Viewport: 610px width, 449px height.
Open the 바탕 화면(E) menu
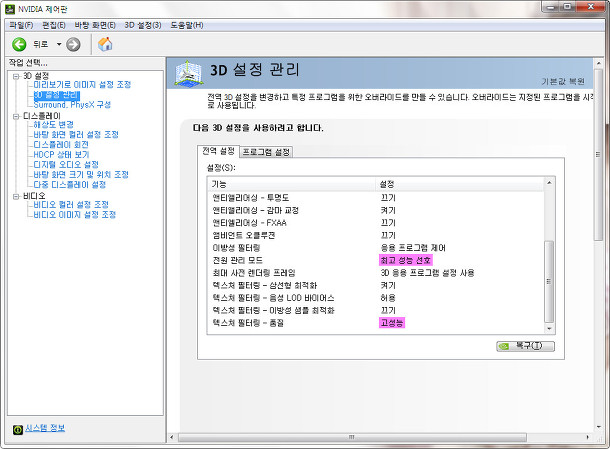click(95, 25)
